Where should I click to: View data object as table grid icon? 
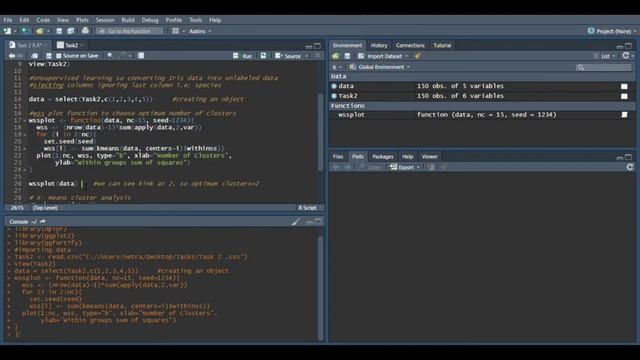pyautogui.click(x=624, y=86)
